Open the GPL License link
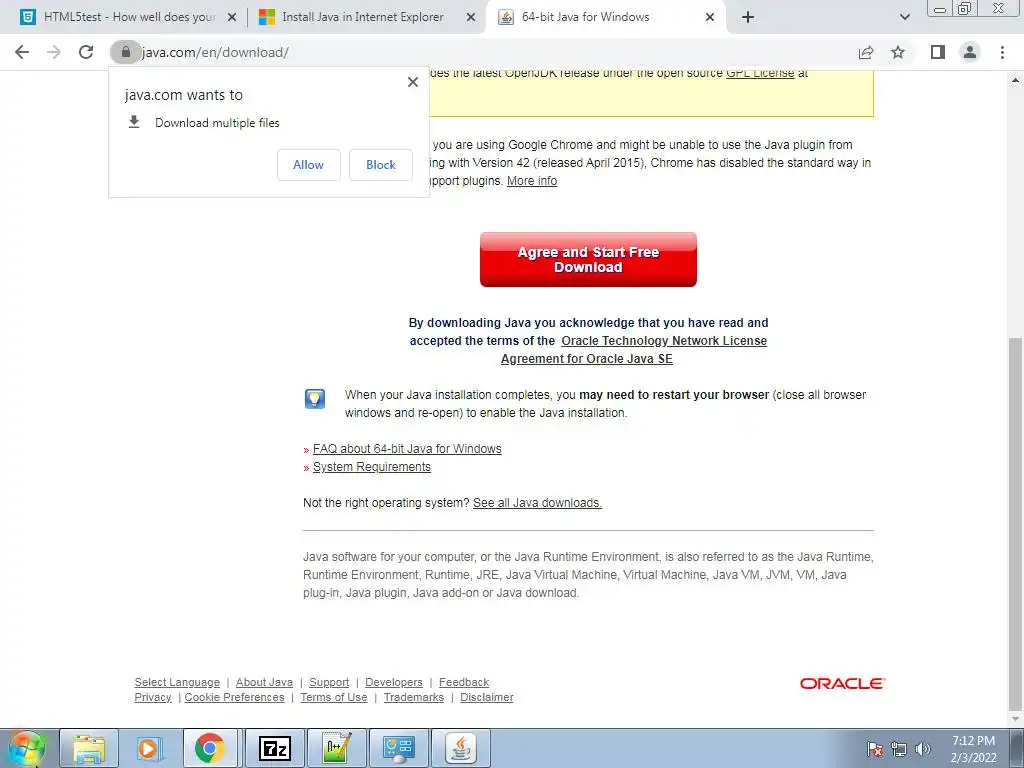 point(760,73)
